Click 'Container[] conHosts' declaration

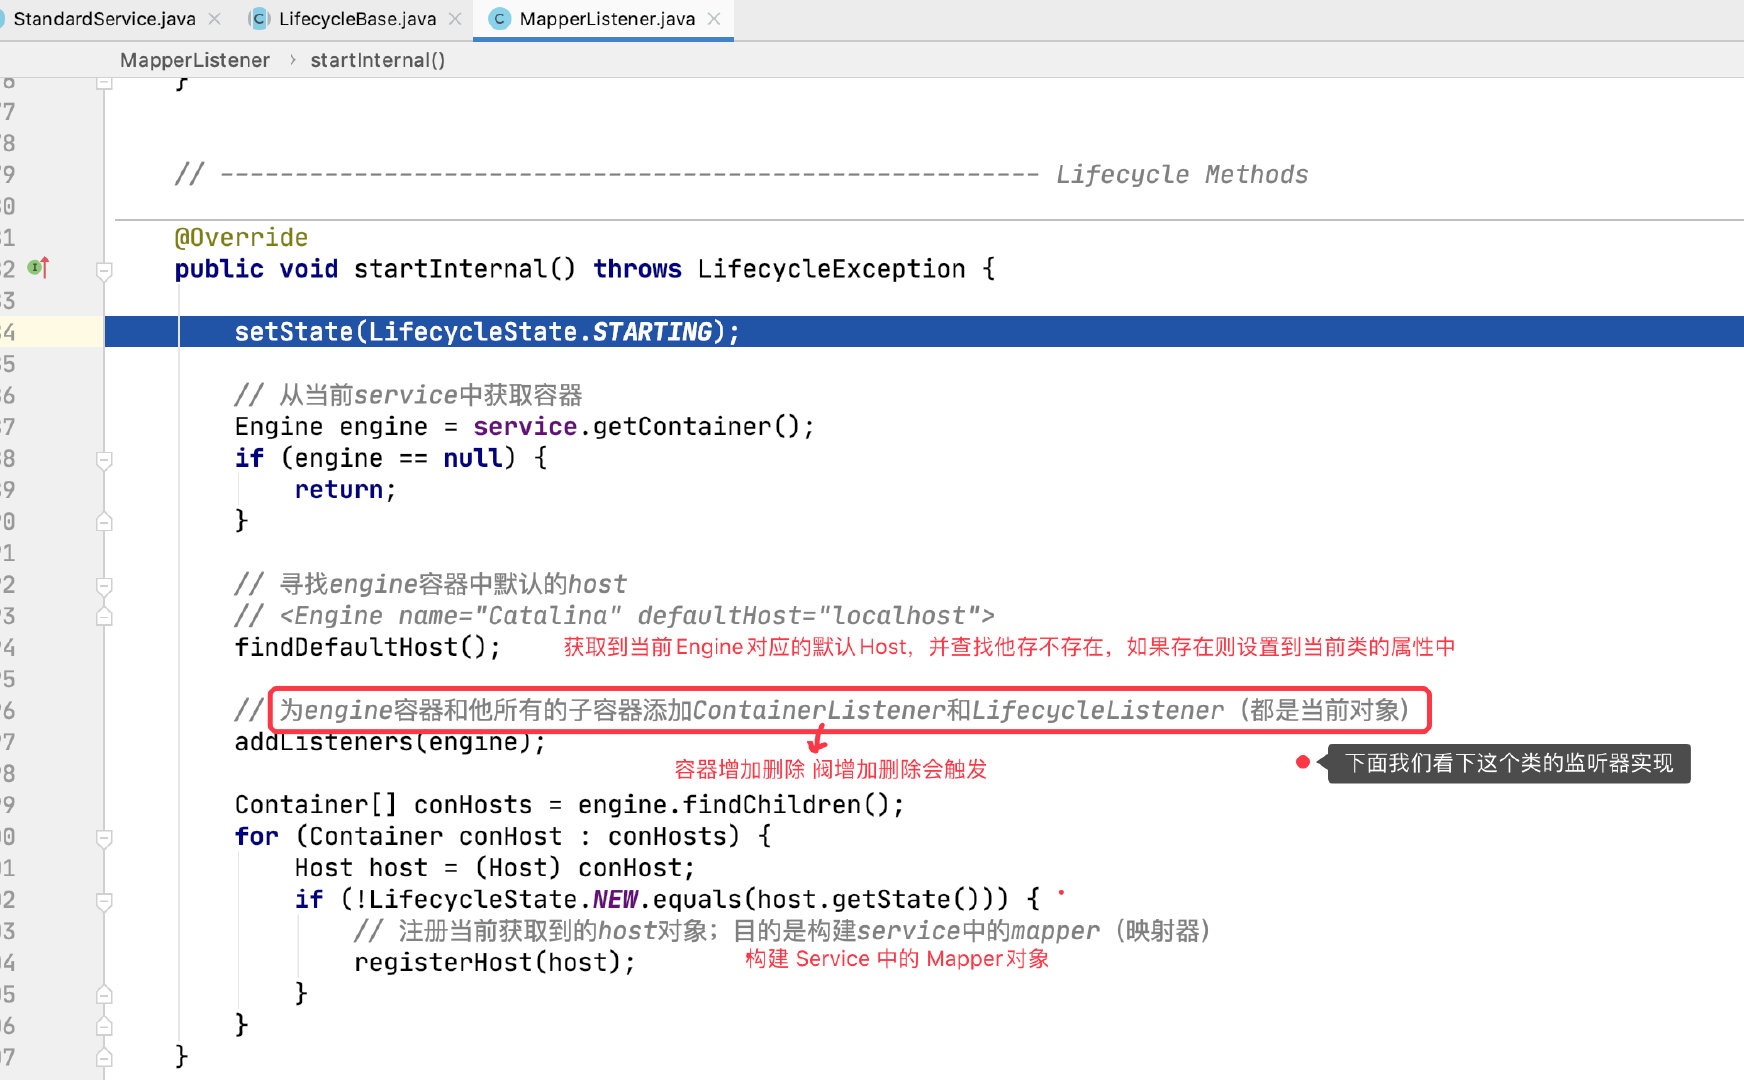click(383, 804)
